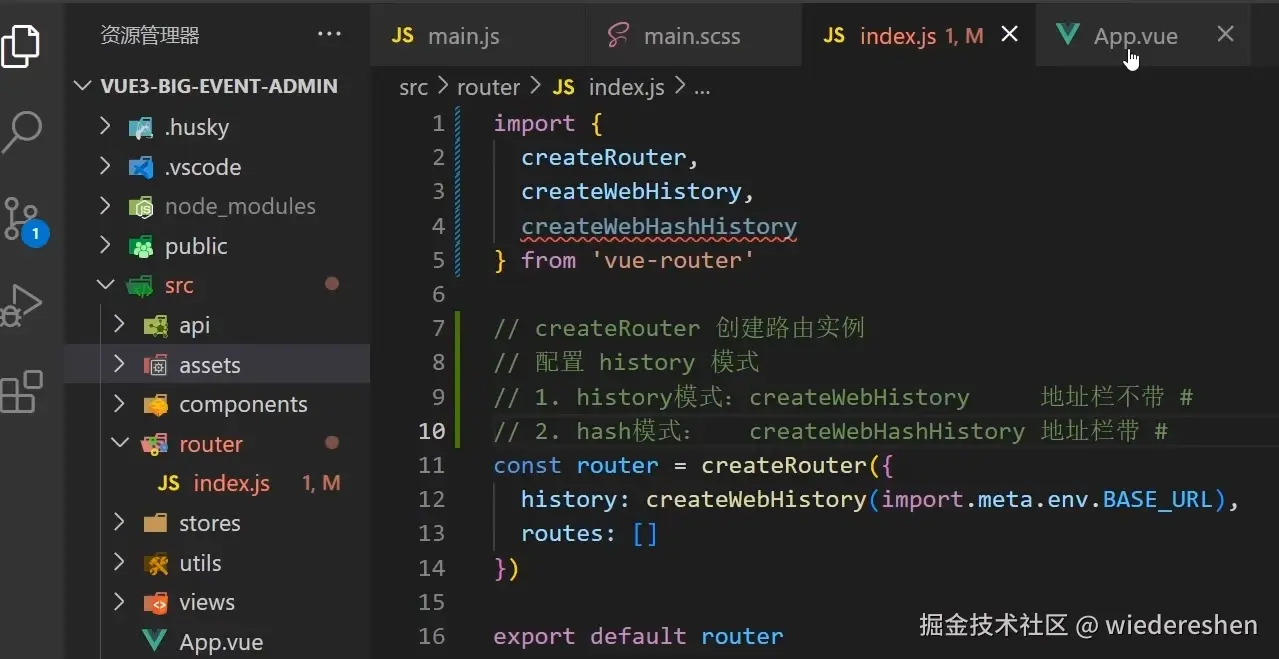Click the Vue icon beside App.vue in tree
Screen dimensions: 1279x659
[155, 641]
